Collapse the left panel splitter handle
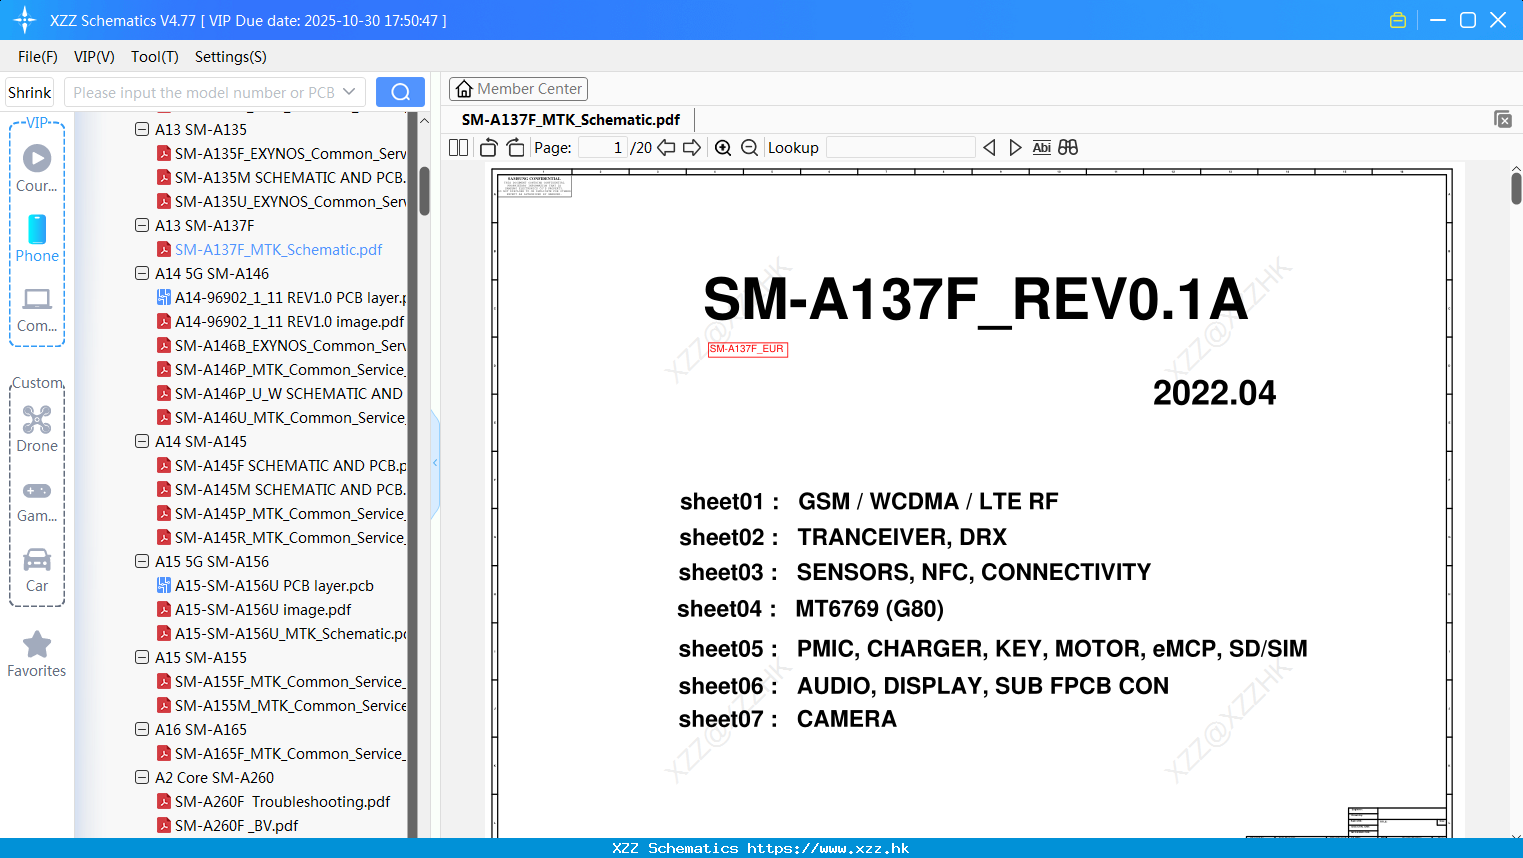Image resolution: width=1523 pixels, height=858 pixels. click(x=435, y=462)
